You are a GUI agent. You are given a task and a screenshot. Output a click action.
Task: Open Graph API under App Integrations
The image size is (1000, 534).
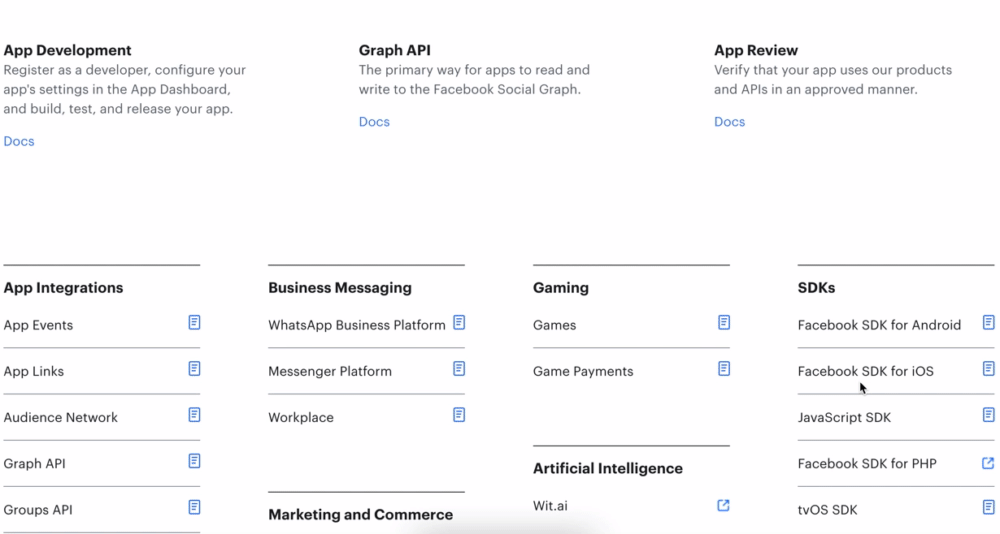tap(34, 464)
